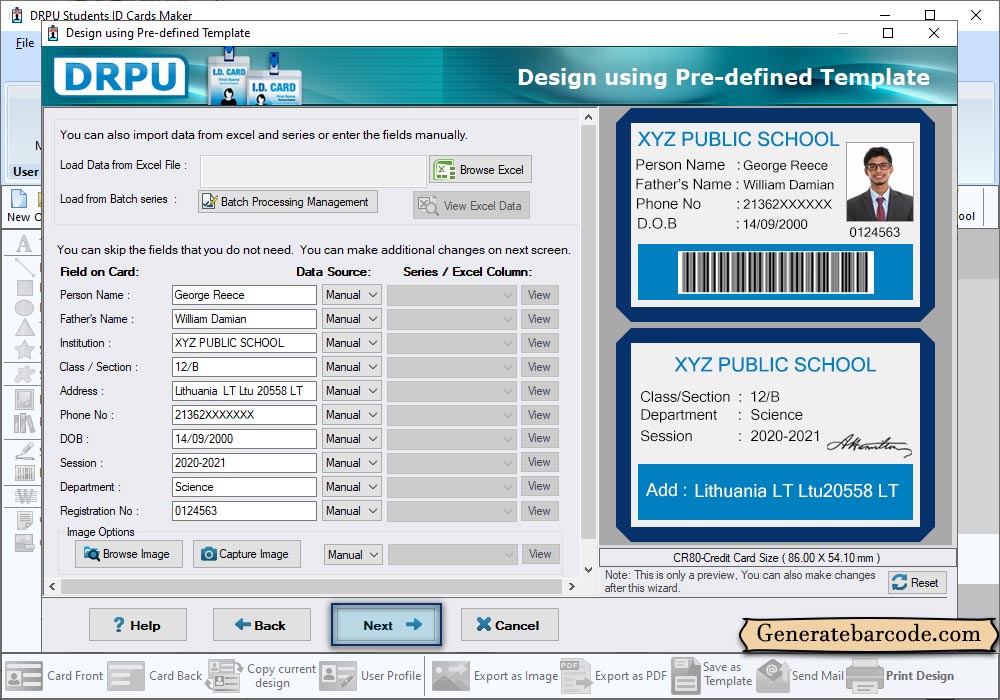
Task: Click Browse Excel button
Action: tap(480, 170)
